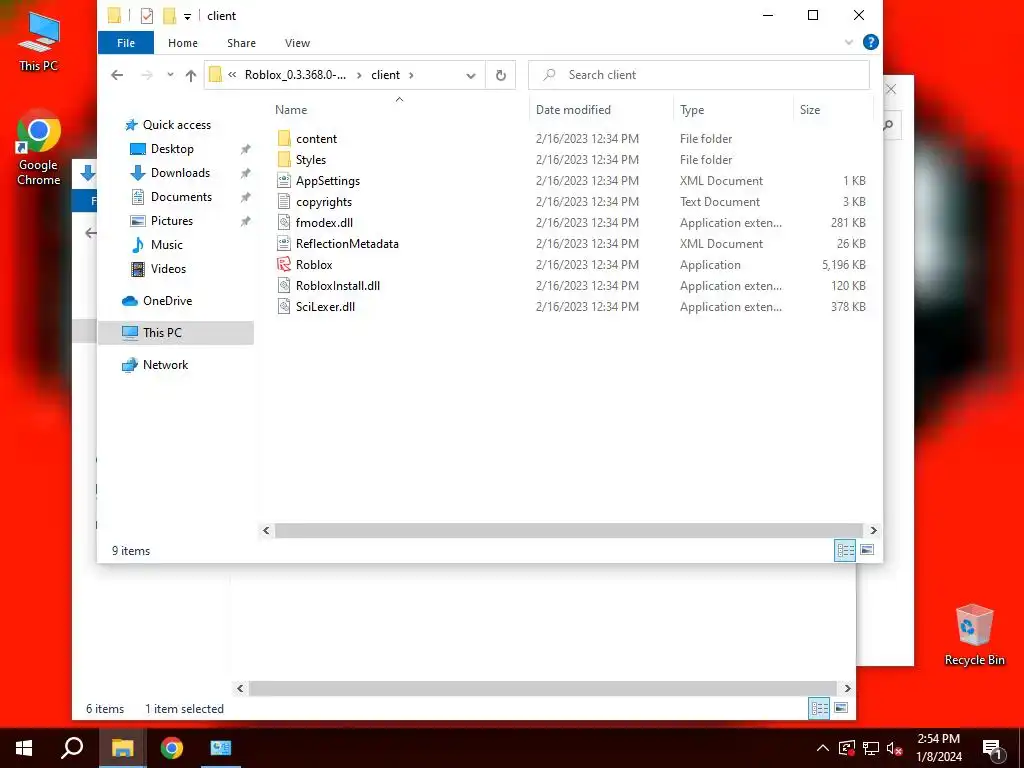Select the ReflectionMetadata file icon

point(283,244)
